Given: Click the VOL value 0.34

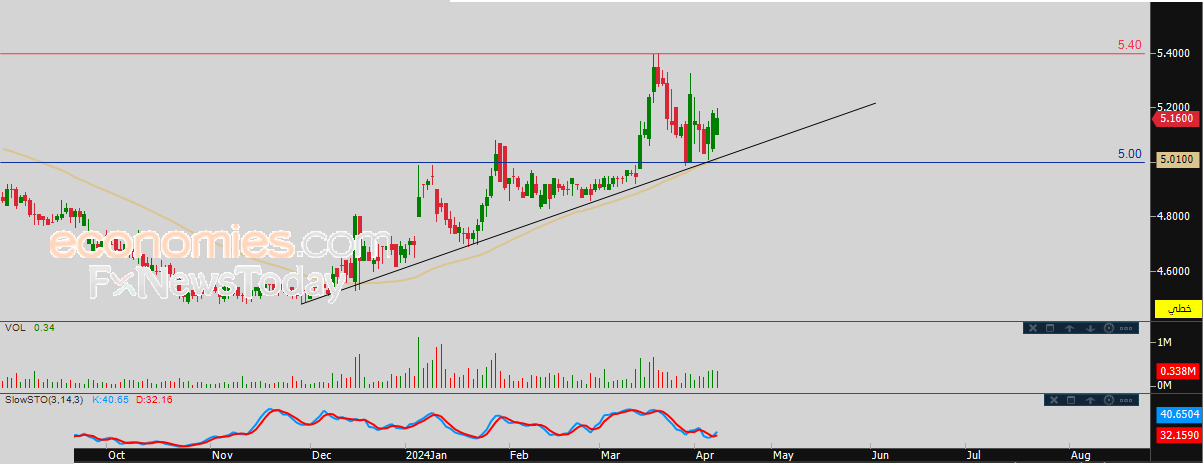Looking at the screenshot, I should (43, 327).
